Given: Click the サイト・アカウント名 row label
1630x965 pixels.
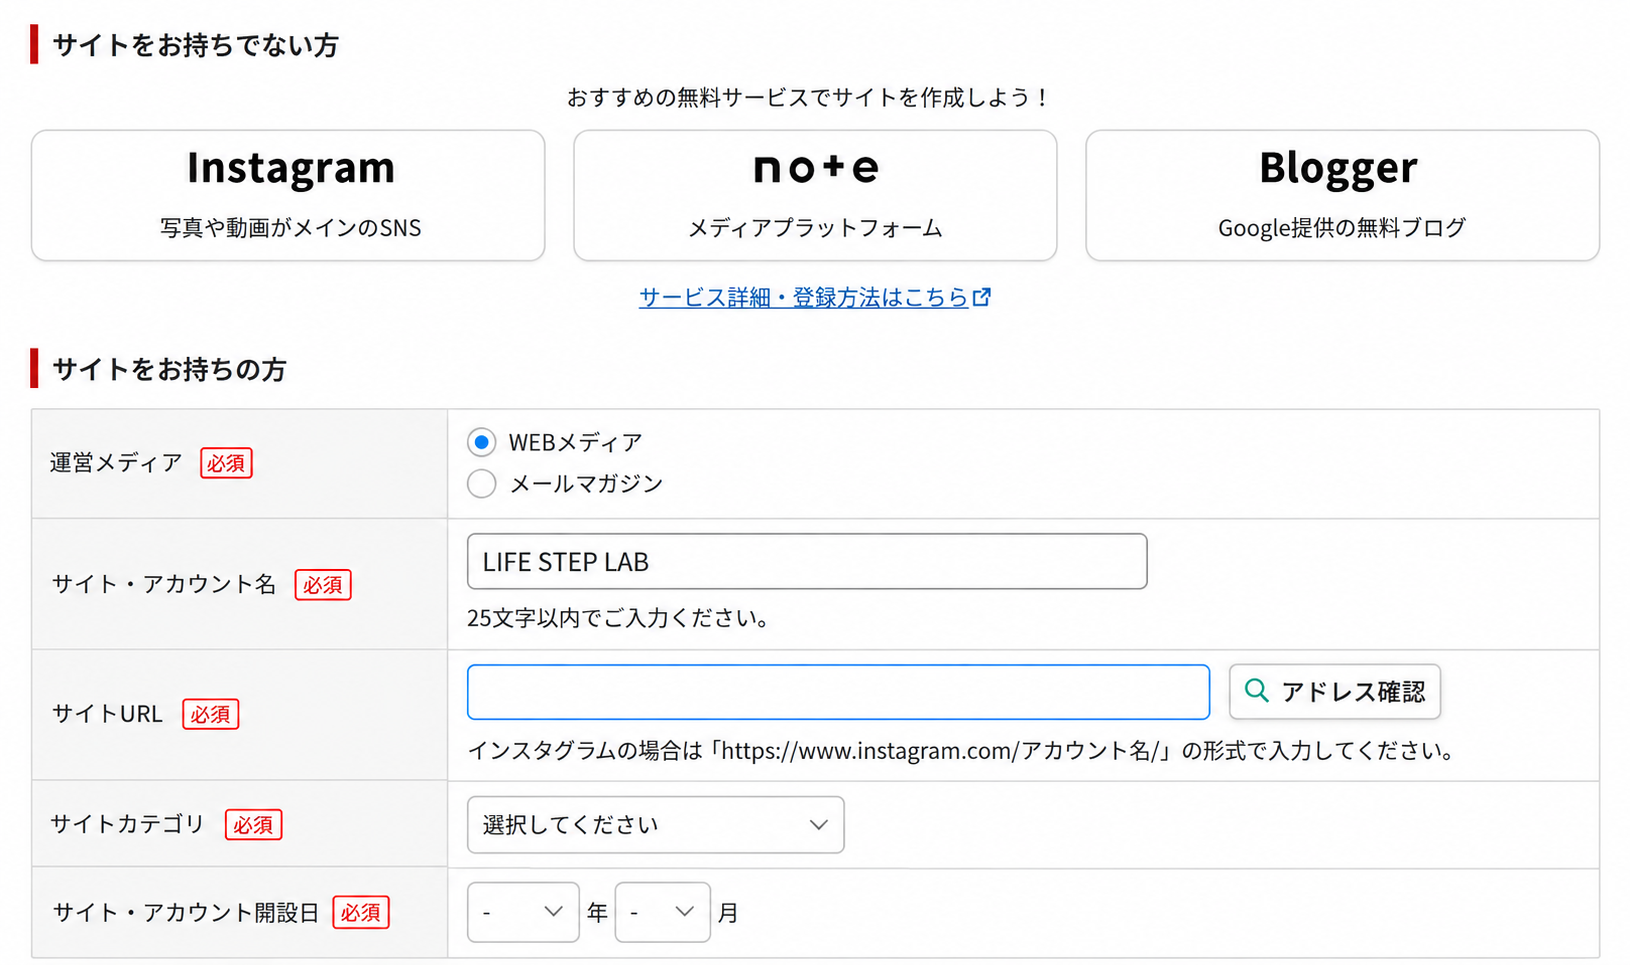Looking at the screenshot, I should click(x=164, y=584).
